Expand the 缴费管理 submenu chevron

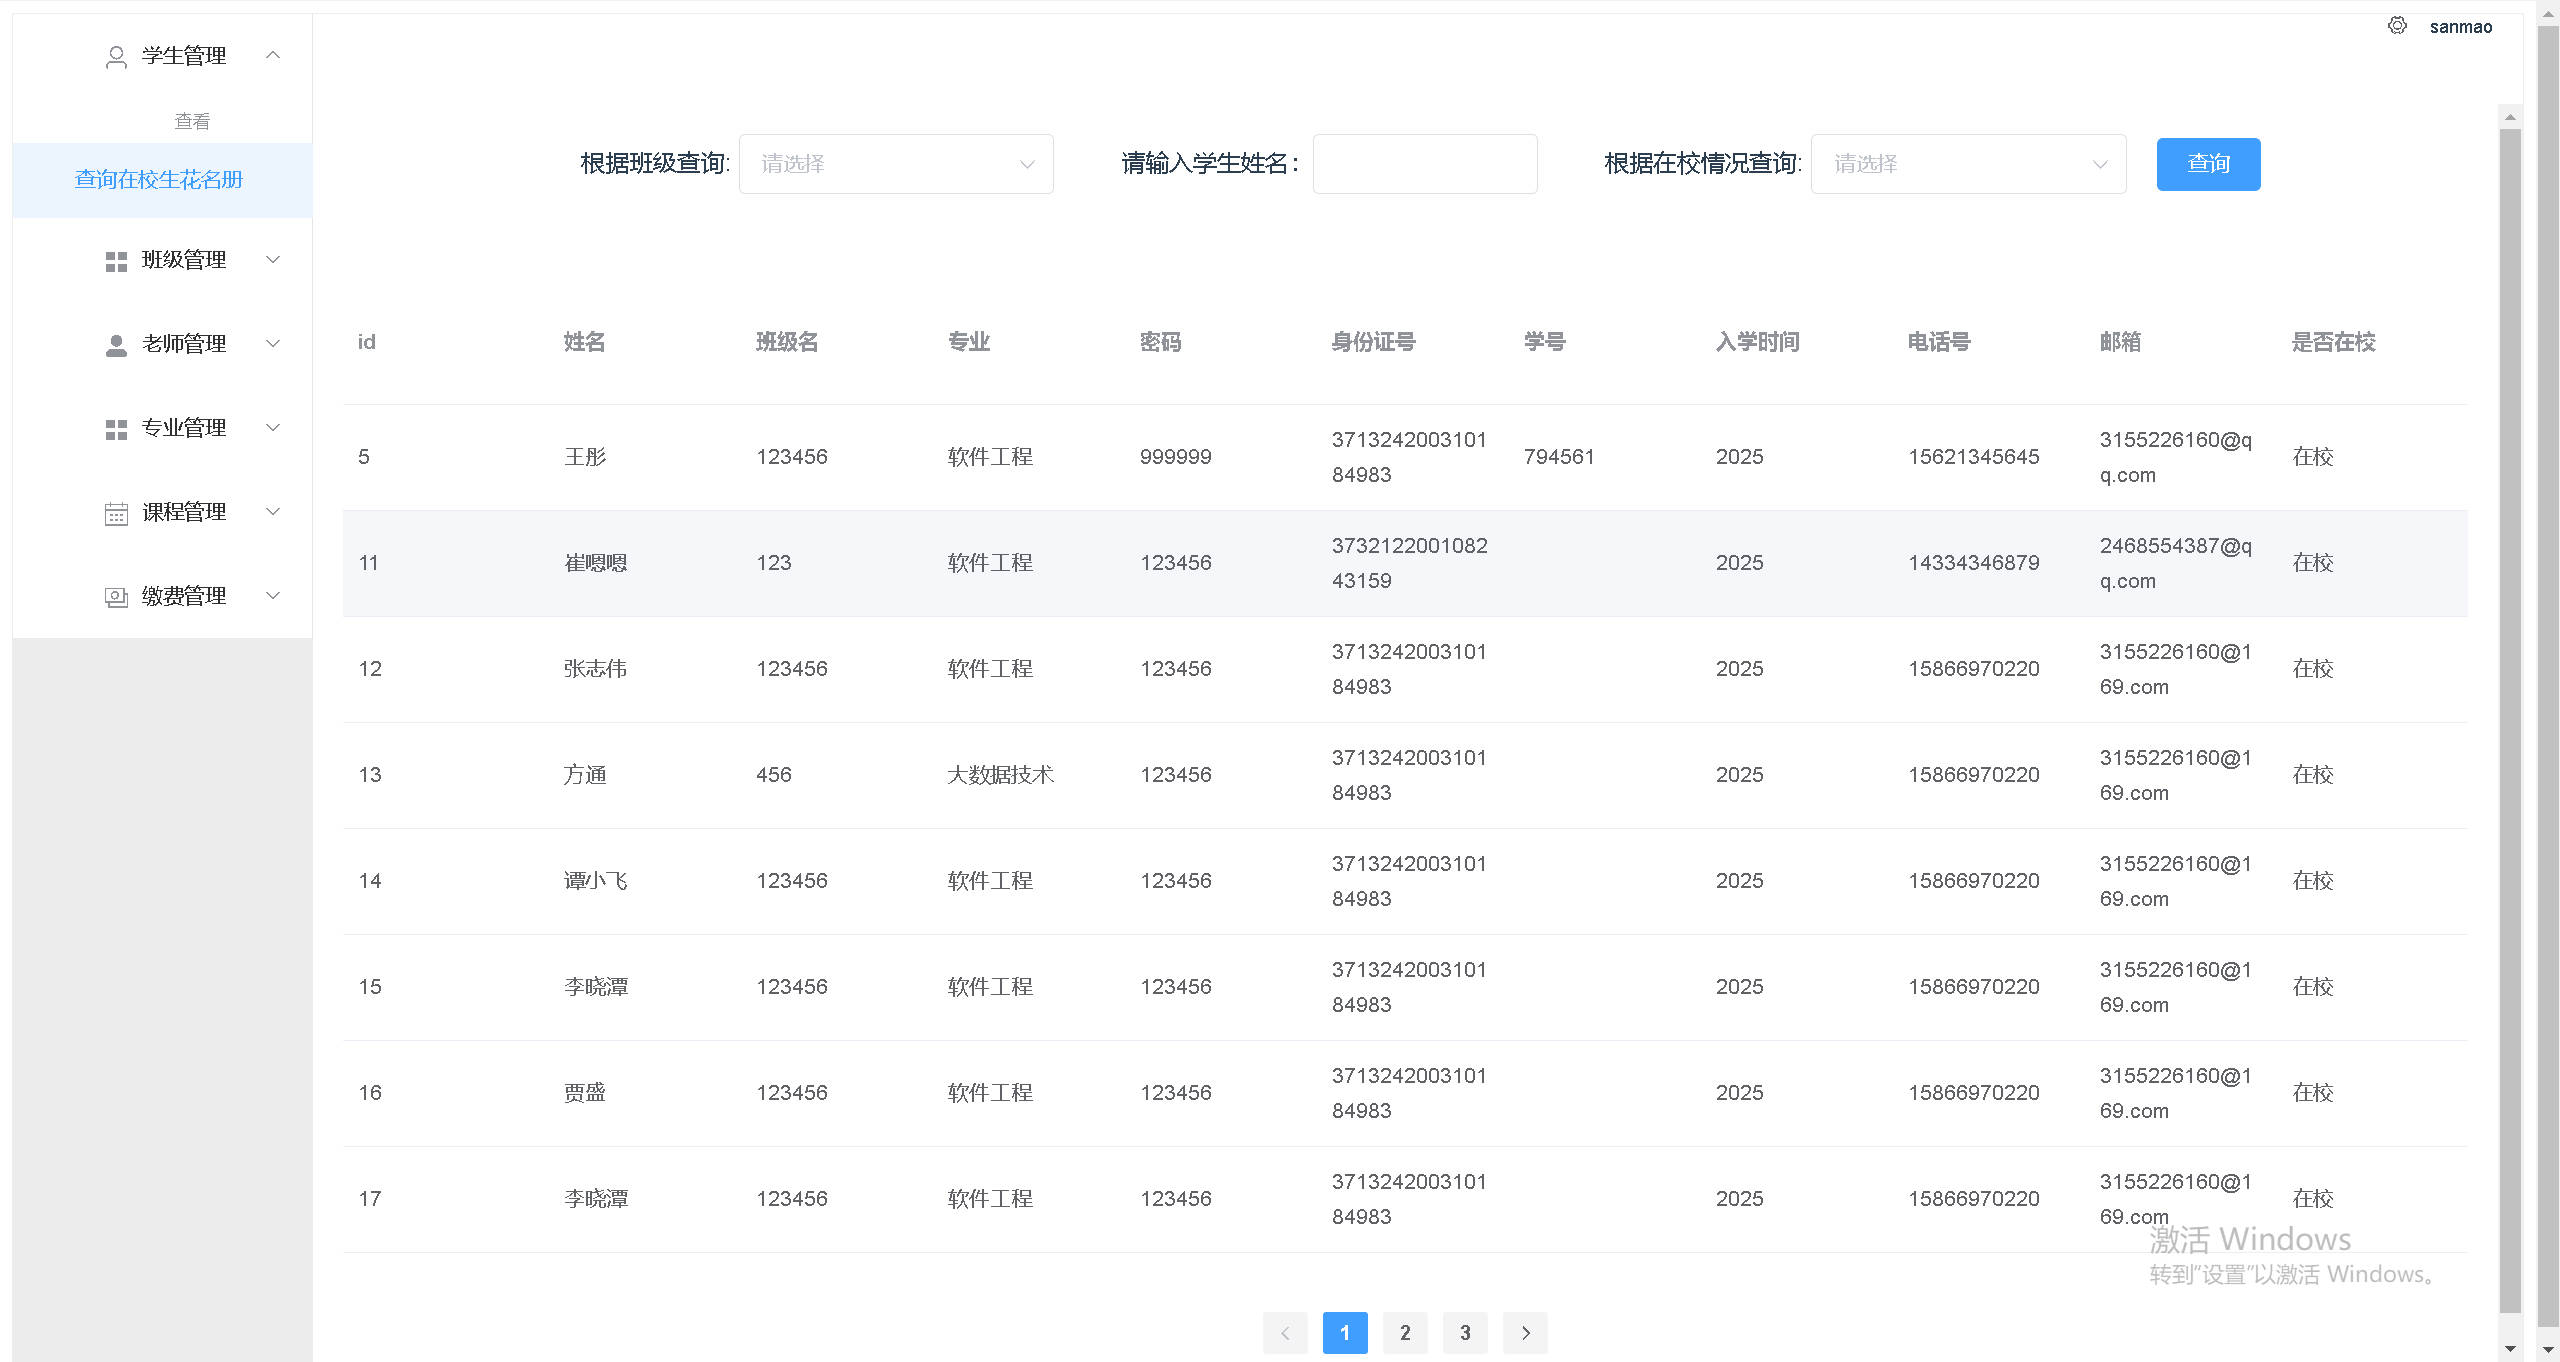tap(273, 596)
